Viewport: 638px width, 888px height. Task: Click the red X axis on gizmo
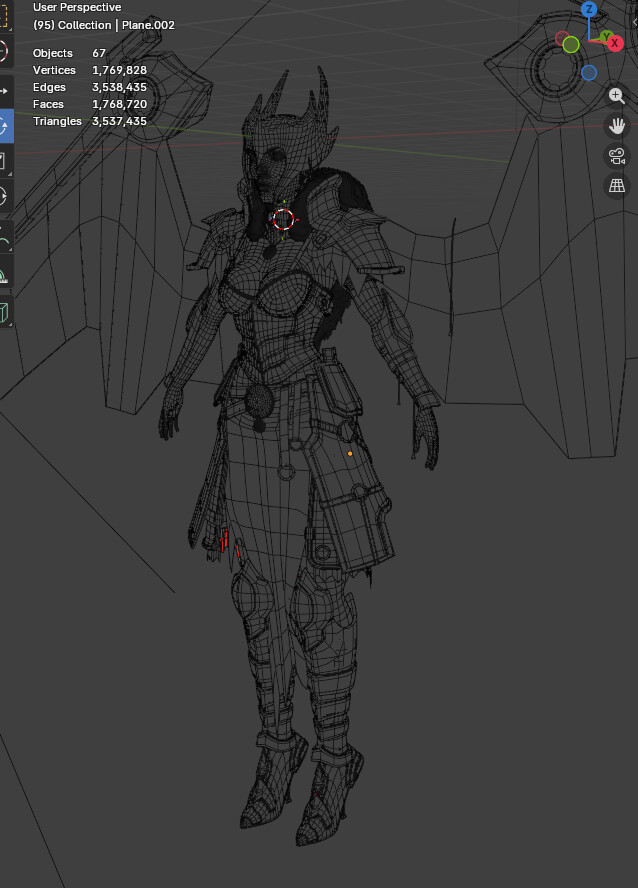pyautogui.click(x=615, y=43)
